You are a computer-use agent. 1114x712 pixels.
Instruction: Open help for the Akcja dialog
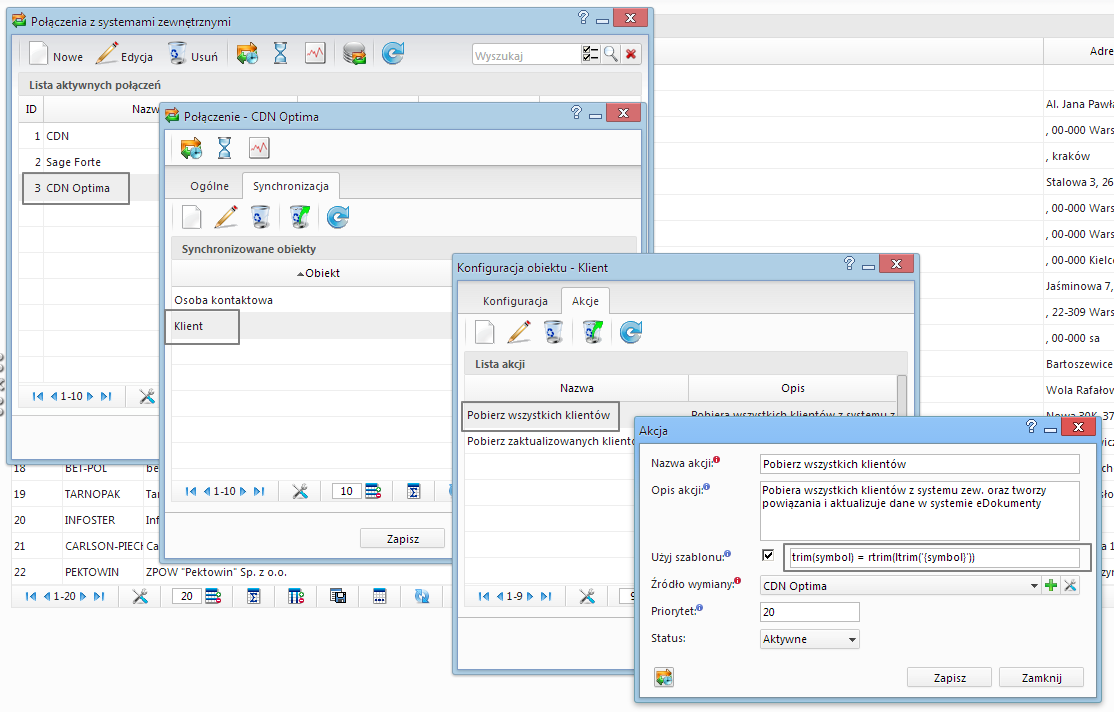(1032, 426)
